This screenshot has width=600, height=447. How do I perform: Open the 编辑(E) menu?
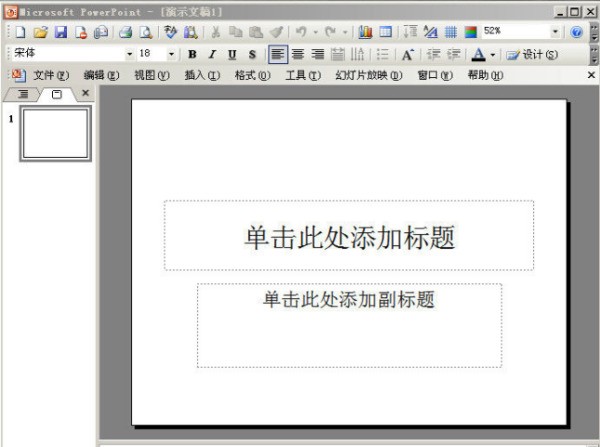tap(101, 75)
